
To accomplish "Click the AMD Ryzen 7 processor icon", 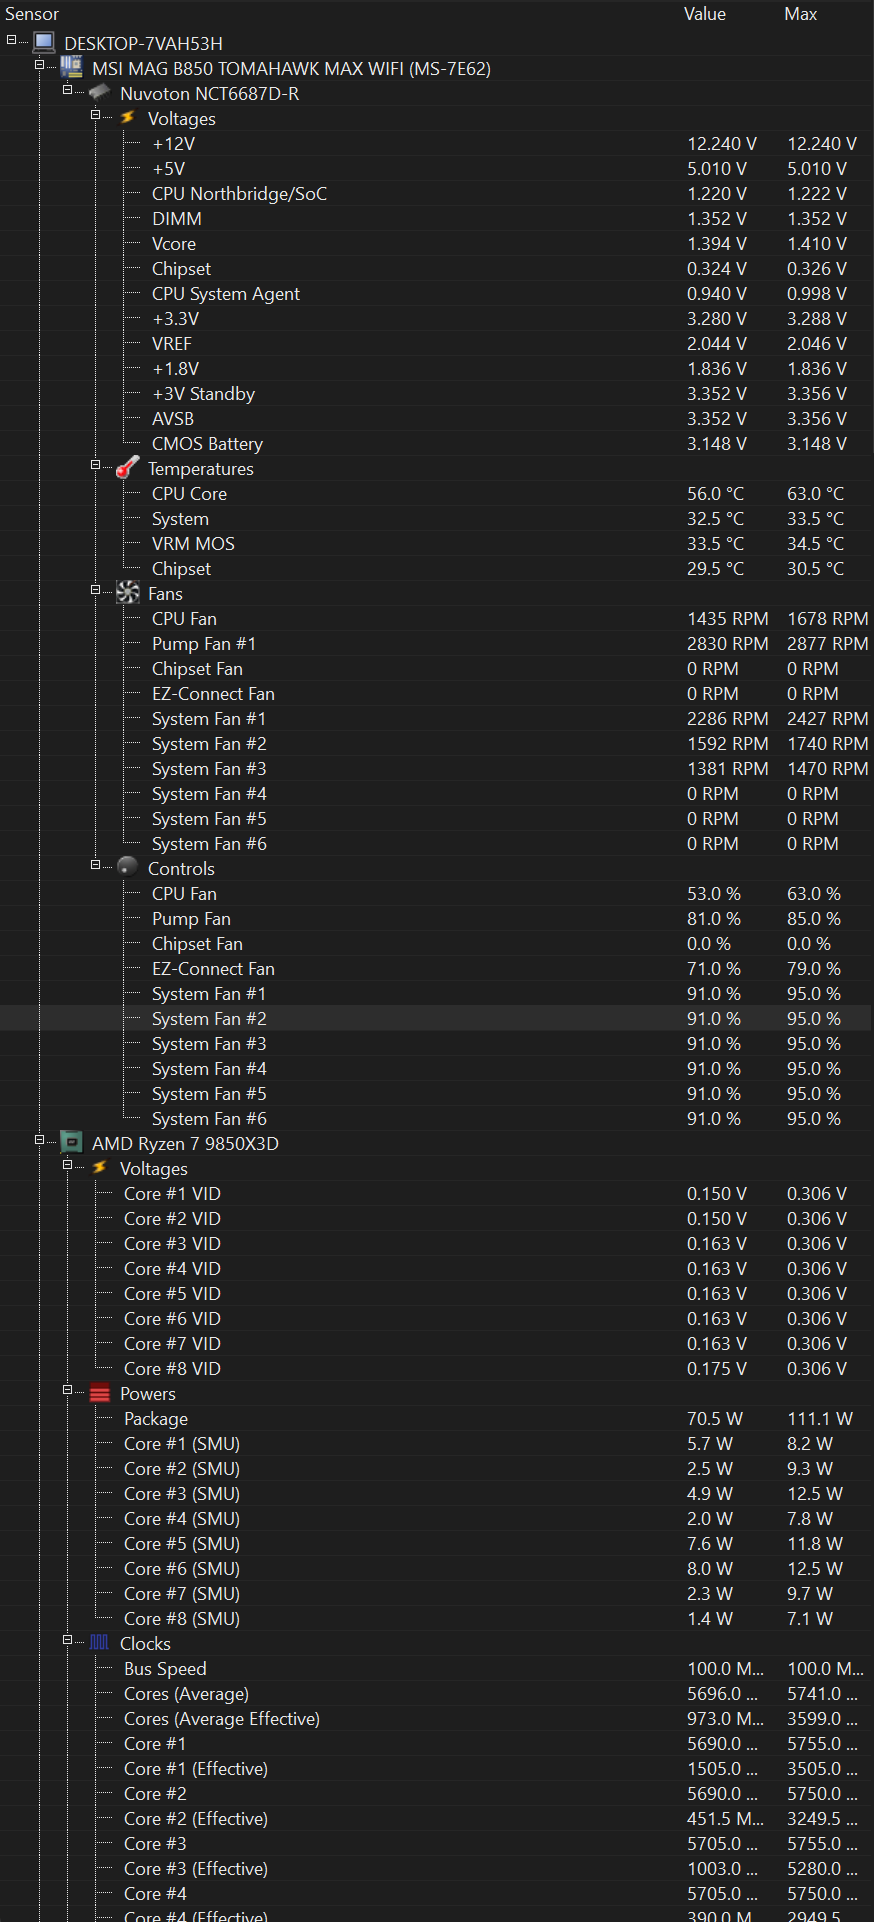I will (x=71, y=1143).
